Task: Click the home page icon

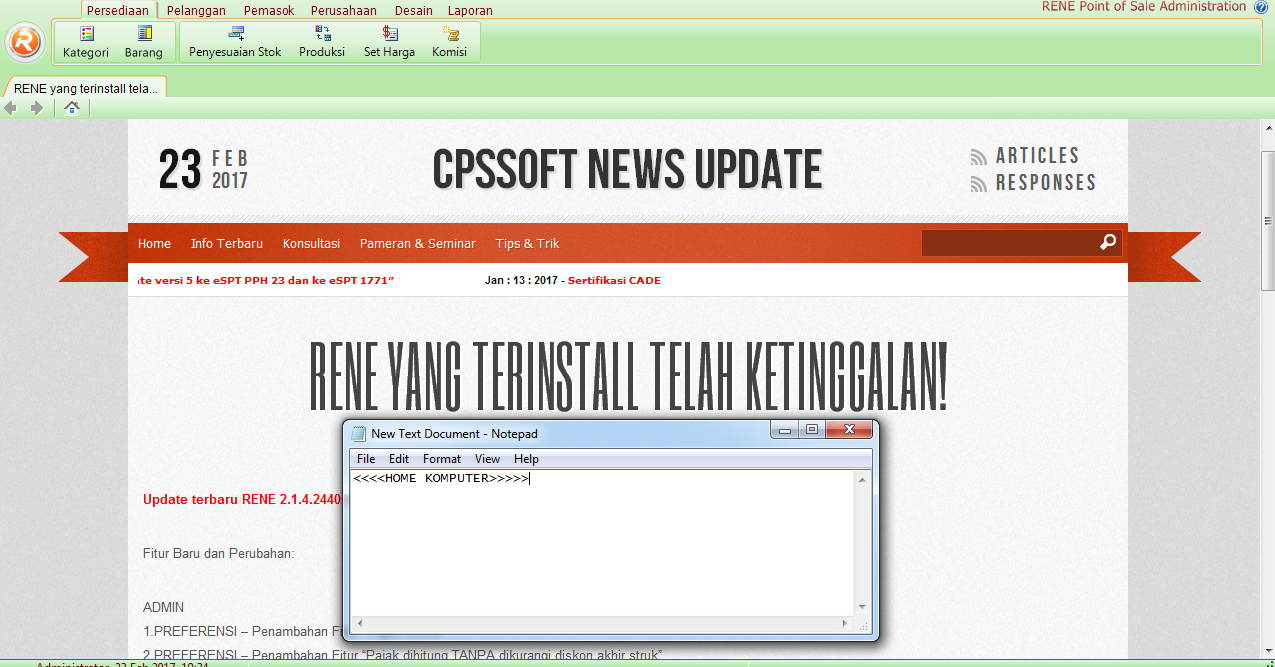Action: click(71, 108)
